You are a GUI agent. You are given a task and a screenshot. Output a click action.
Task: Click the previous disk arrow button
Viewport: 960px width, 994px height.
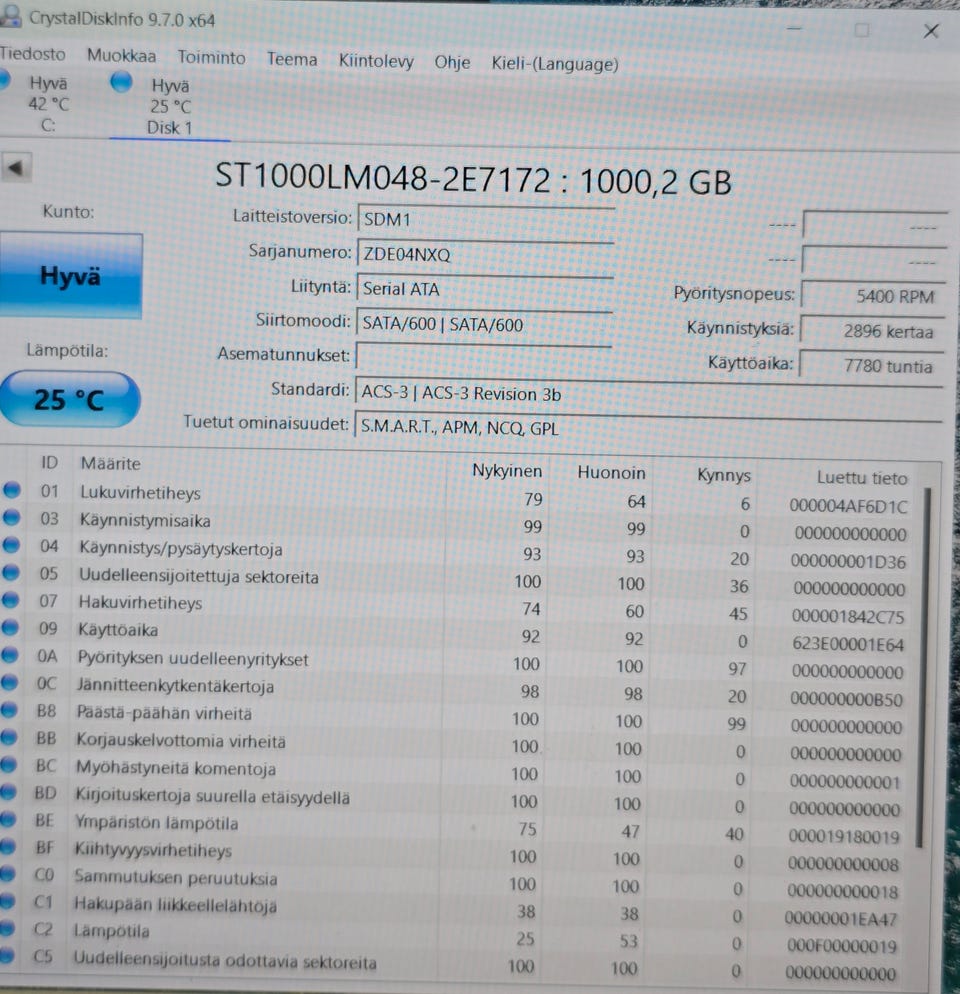coord(15,168)
